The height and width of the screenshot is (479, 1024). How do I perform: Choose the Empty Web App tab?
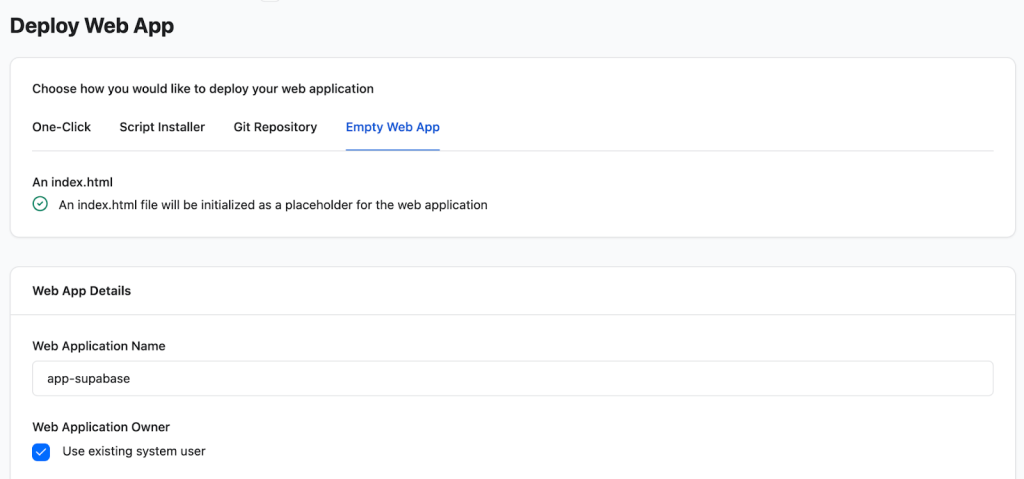tap(392, 127)
